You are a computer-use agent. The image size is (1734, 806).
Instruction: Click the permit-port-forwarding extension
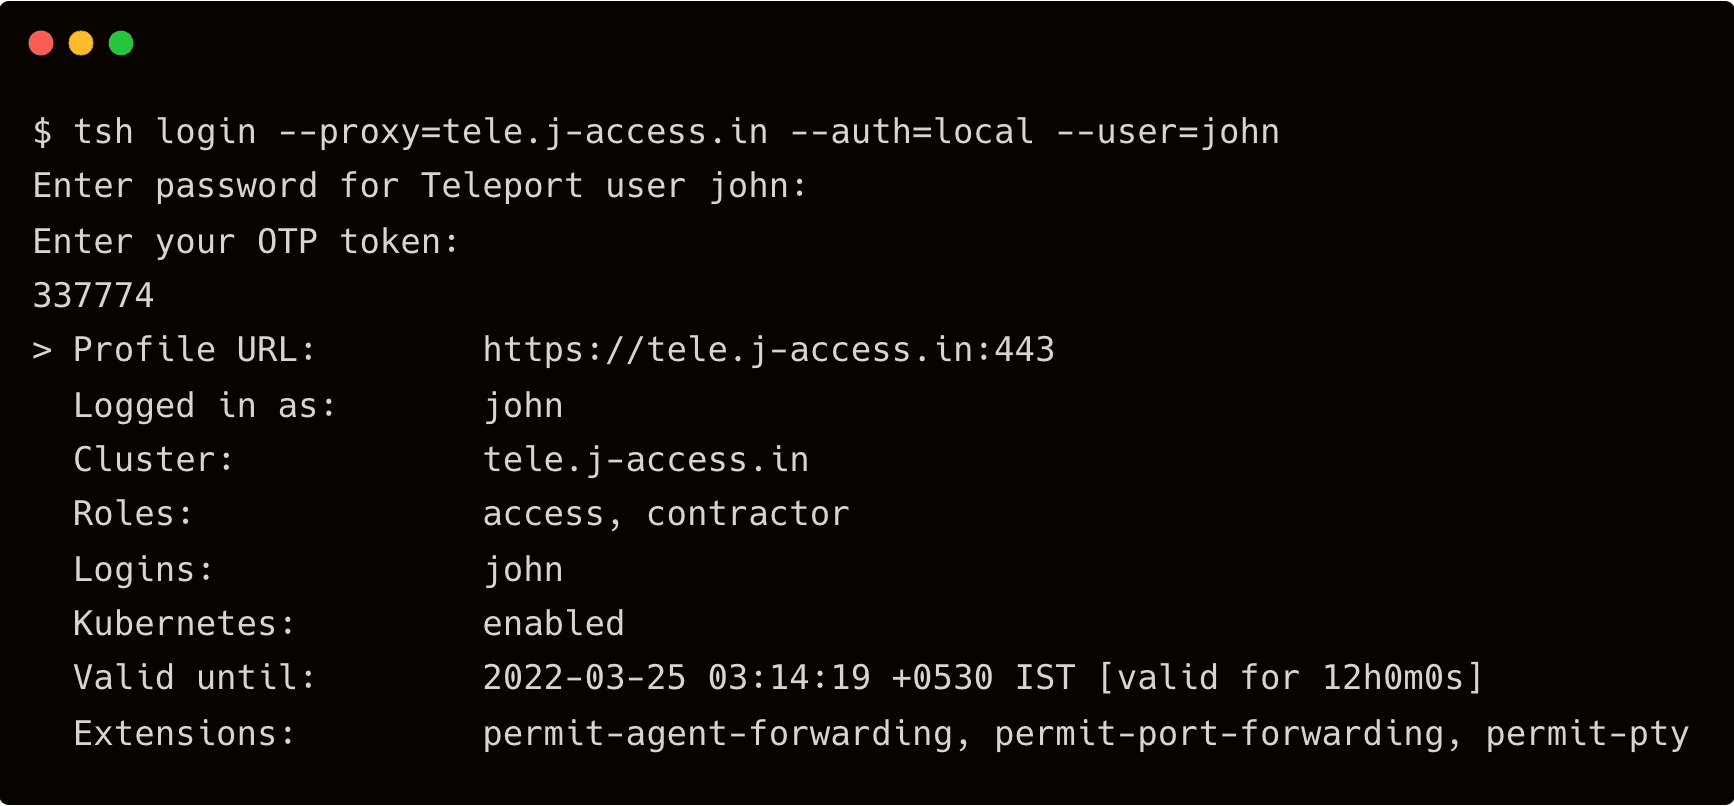[x=1219, y=734]
